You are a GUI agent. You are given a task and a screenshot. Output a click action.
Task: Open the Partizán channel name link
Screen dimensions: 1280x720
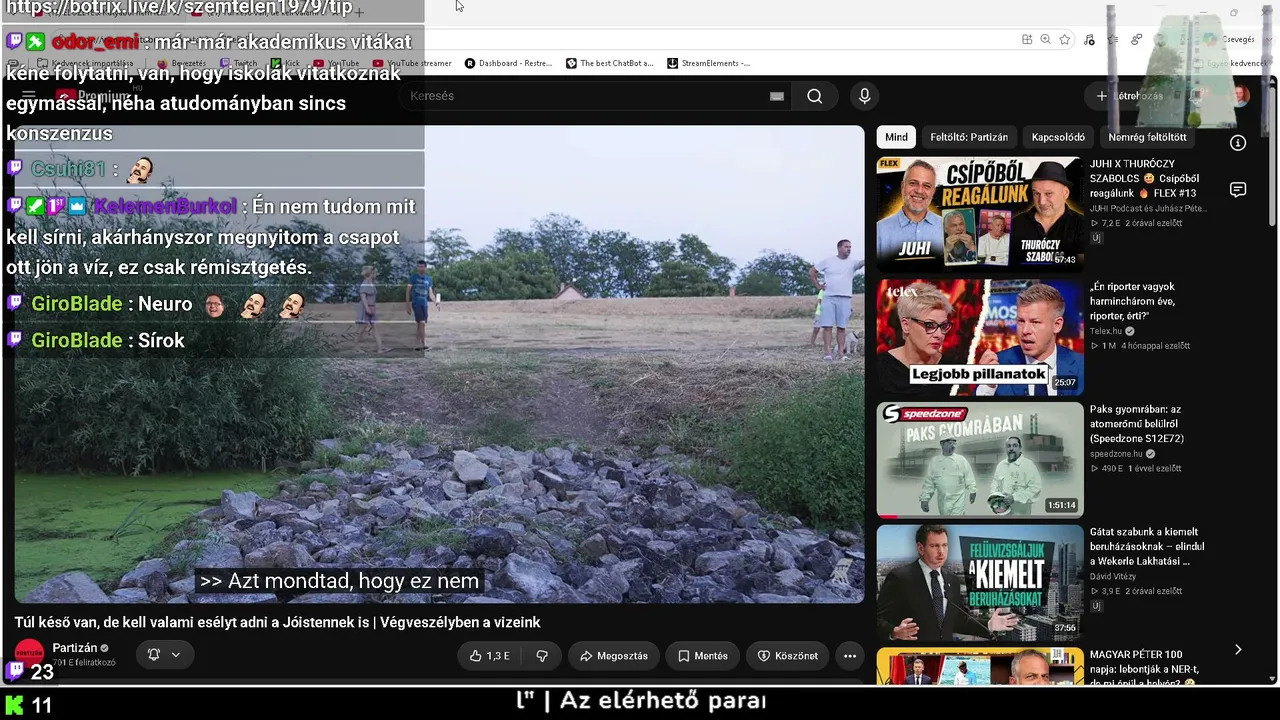click(75, 648)
